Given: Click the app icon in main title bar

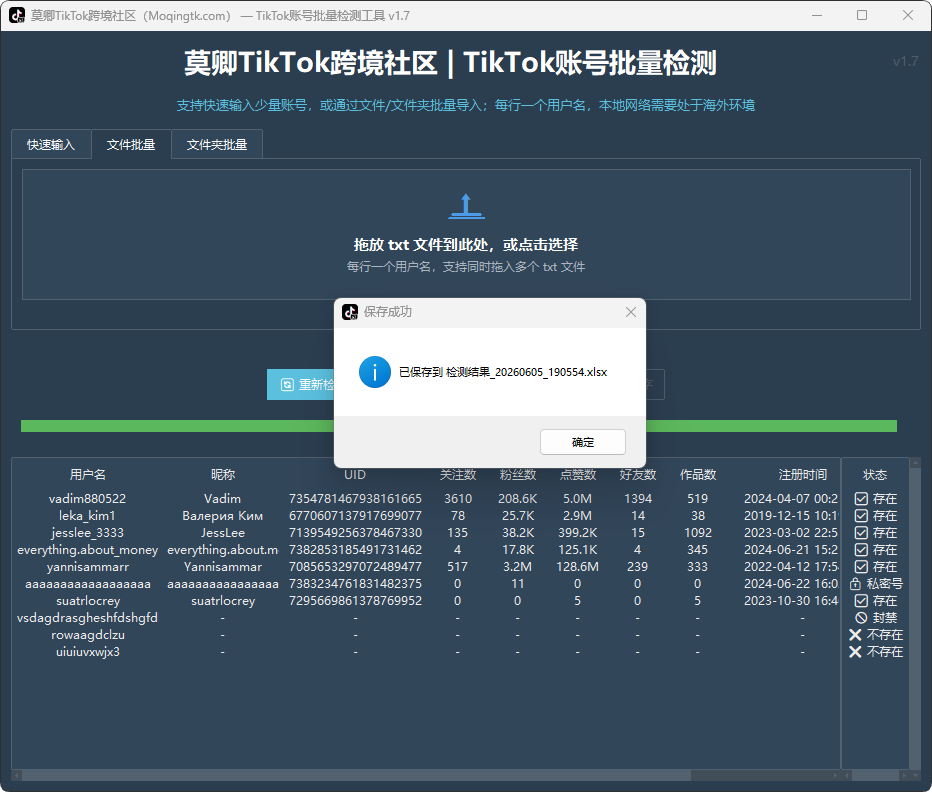Looking at the screenshot, I should pos(17,15).
